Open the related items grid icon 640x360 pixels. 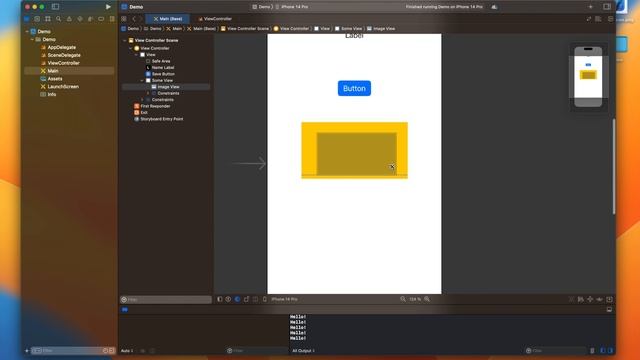[124, 19]
